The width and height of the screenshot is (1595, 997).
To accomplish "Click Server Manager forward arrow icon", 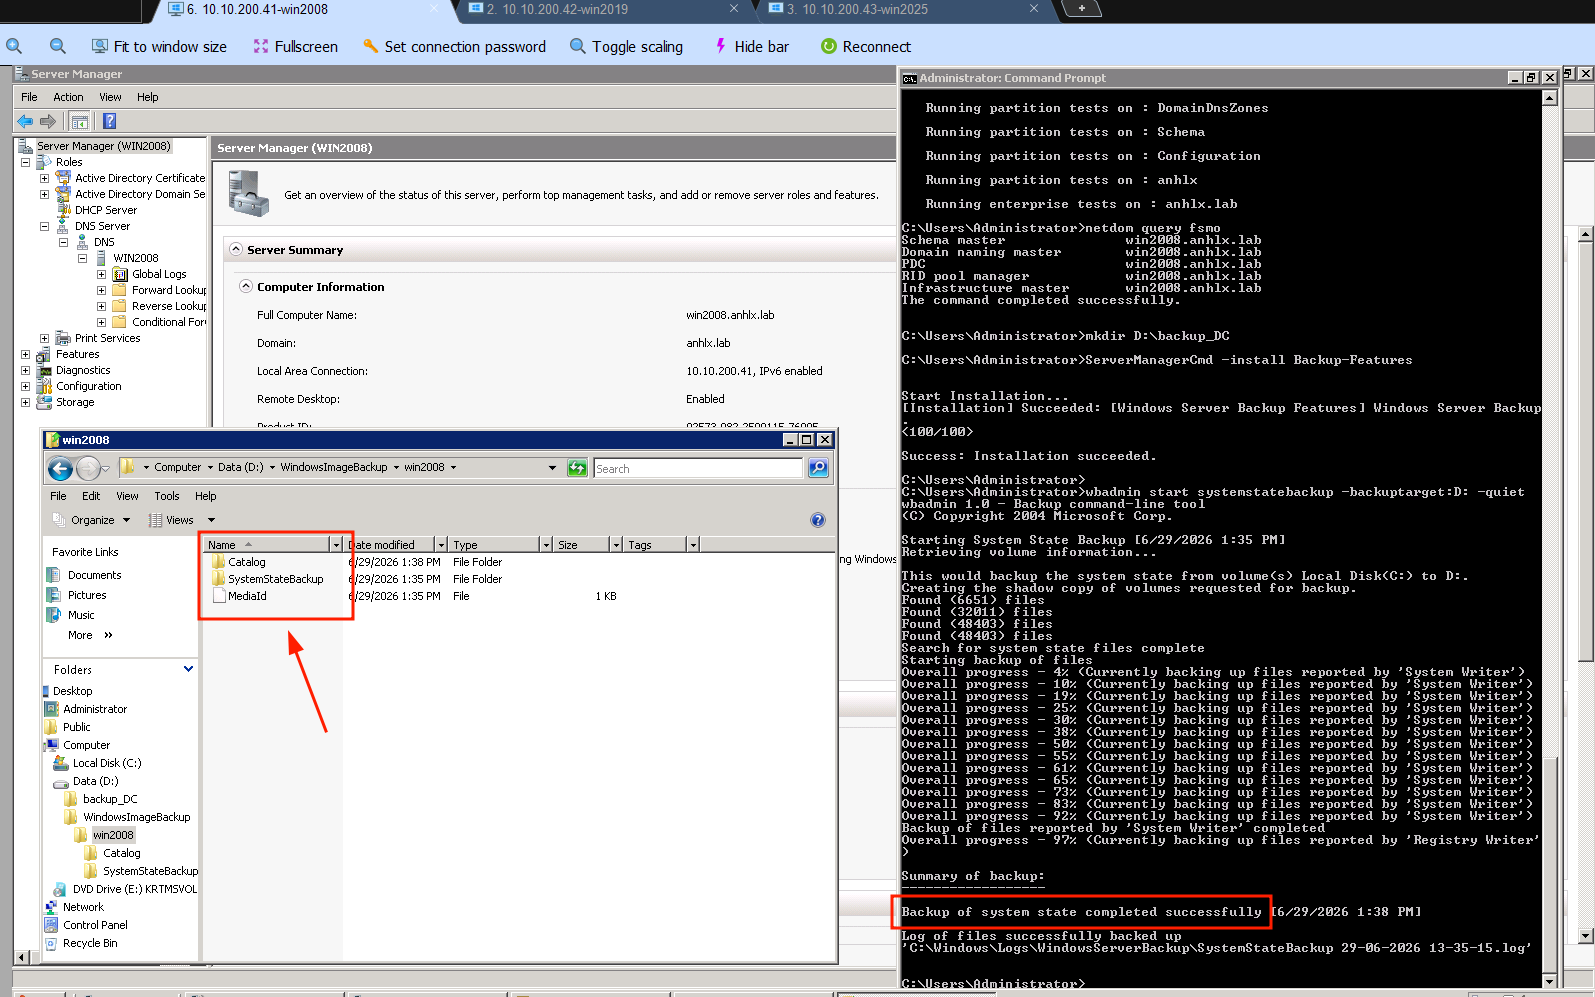I will [x=47, y=121].
